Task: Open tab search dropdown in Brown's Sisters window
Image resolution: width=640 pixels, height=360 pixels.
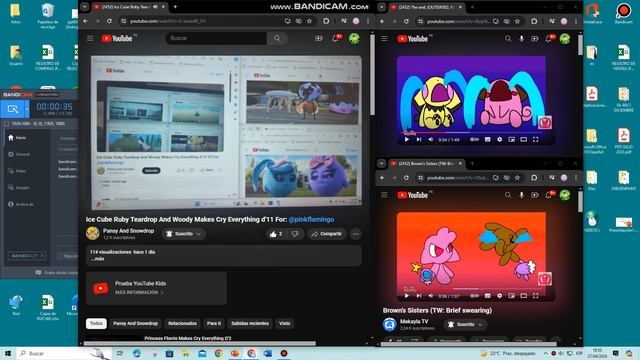Action: [381, 163]
